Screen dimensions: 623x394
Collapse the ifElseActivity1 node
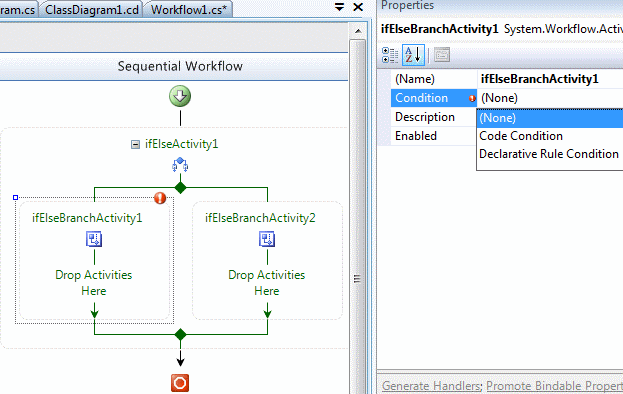click(135, 144)
